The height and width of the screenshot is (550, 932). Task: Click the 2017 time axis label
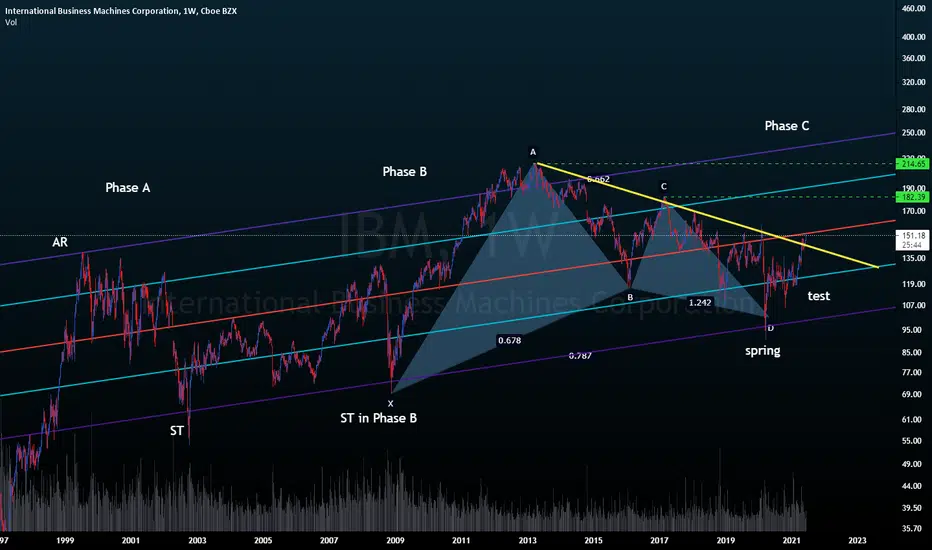click(x=659, y=540)
